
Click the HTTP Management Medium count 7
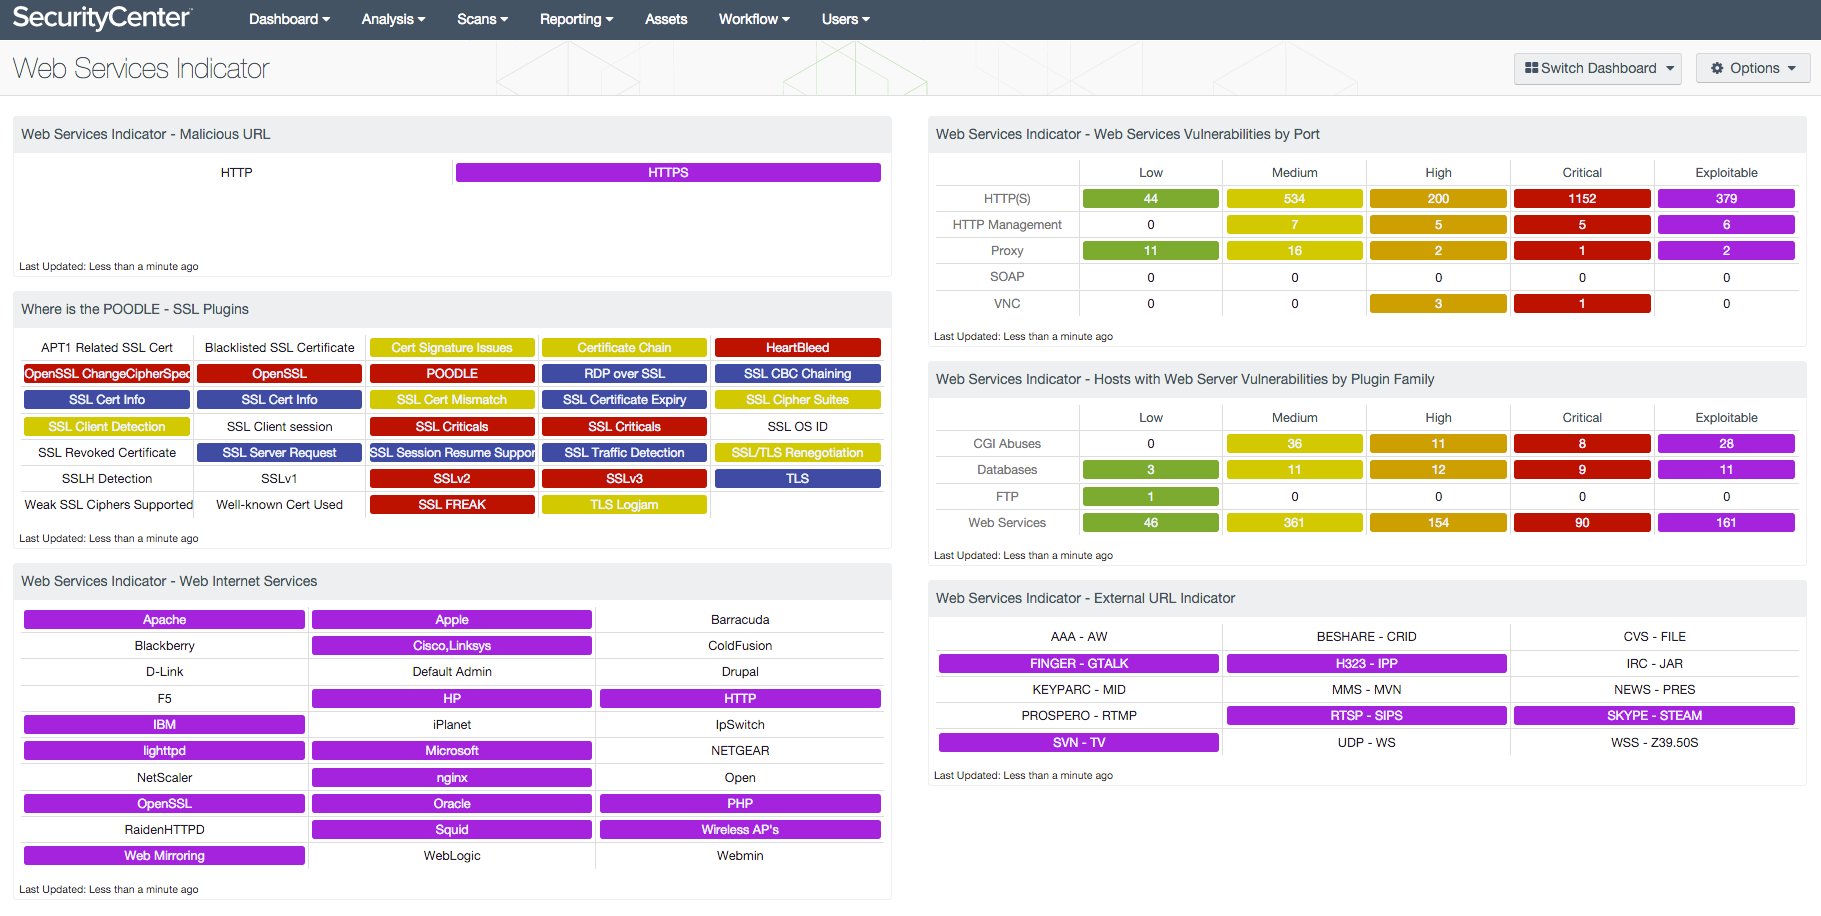[1294, 225]
